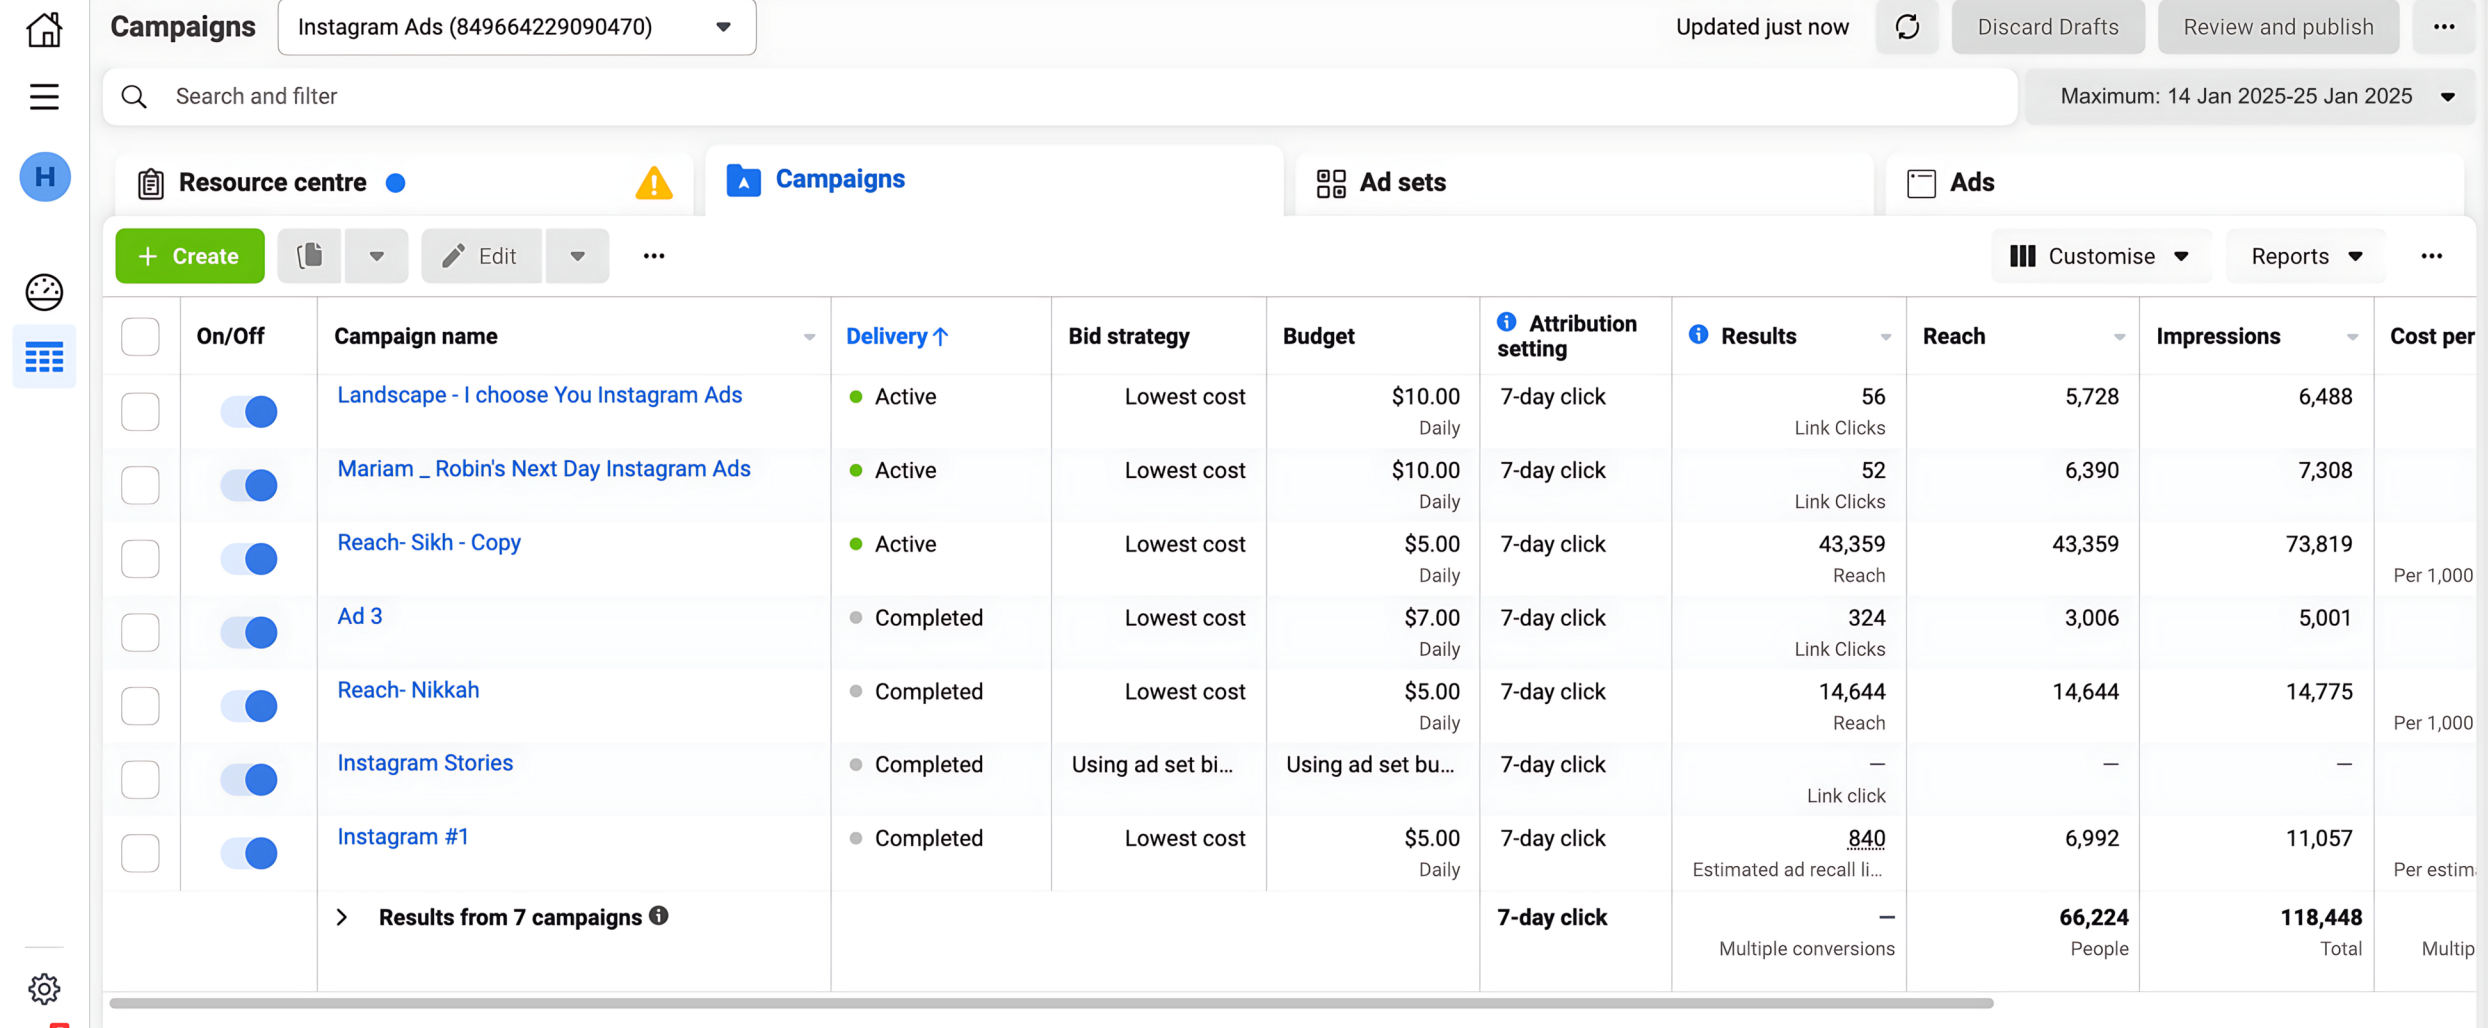This screenshot has height=1028, width=2488.
Task: Click the Results column info icon
Action: click(1698, 335)
